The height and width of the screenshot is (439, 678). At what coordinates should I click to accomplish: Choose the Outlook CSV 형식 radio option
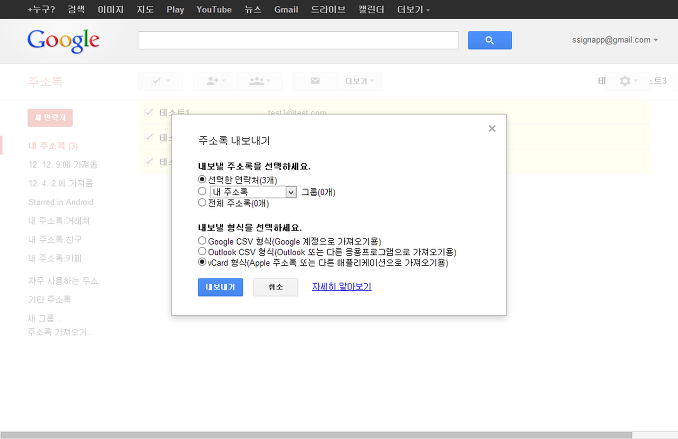(x=202, y=251)
